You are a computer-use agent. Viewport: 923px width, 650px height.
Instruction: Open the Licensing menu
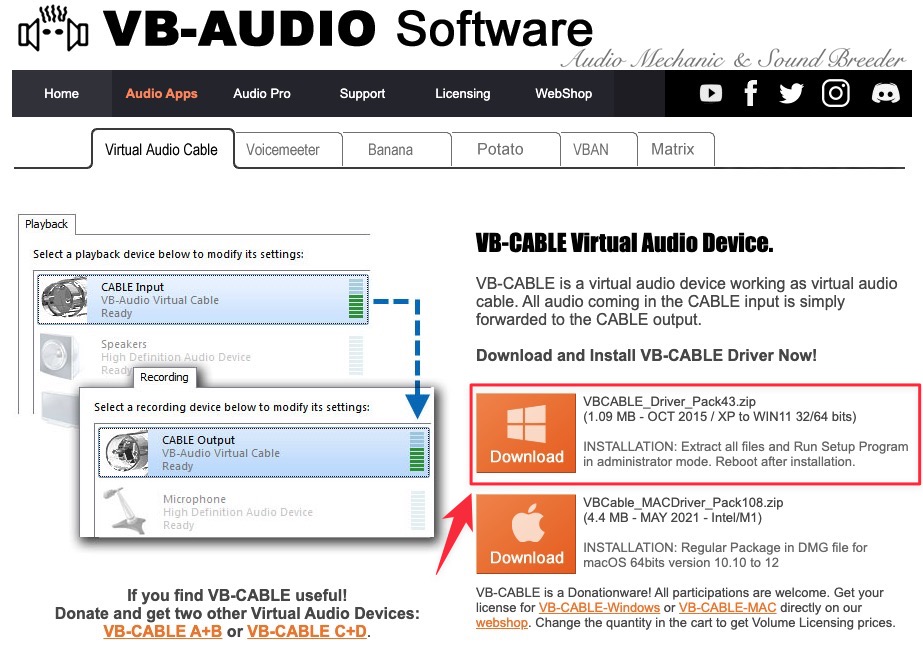coord(463,94)
